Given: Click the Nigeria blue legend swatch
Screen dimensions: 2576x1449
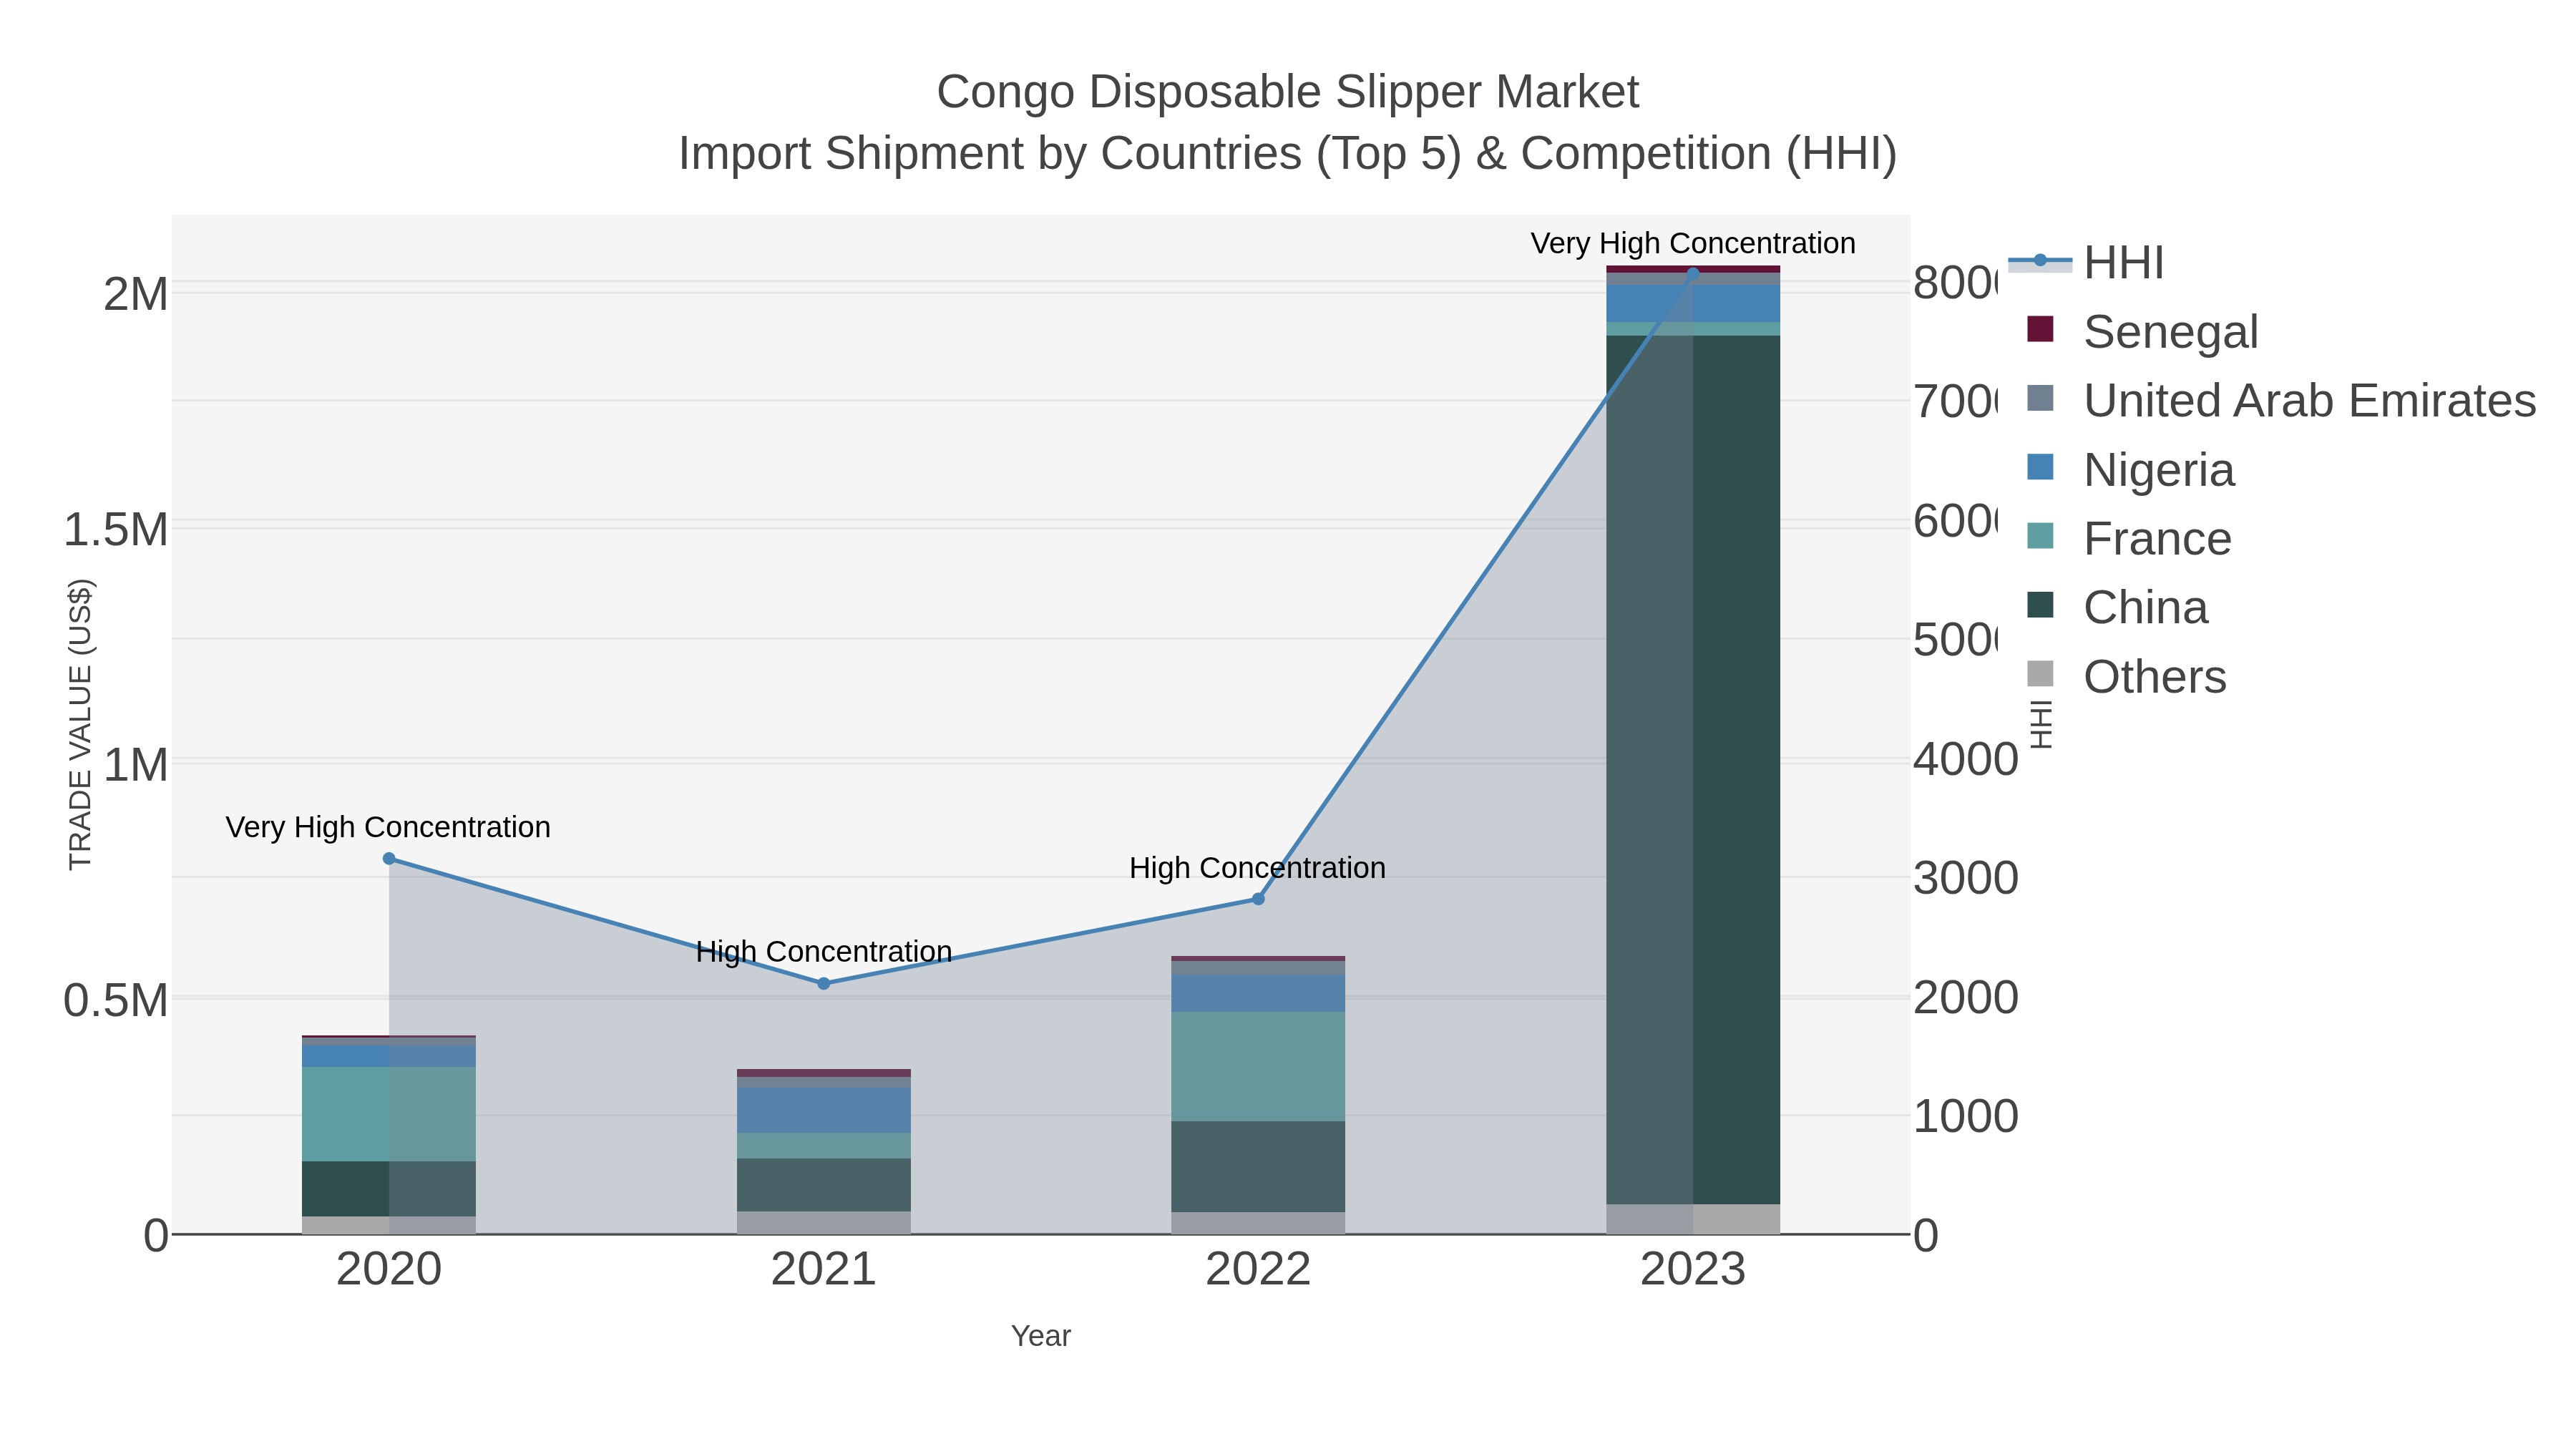Looking at the screenshot, I should pyautogui.click(x=2040, y=467).
